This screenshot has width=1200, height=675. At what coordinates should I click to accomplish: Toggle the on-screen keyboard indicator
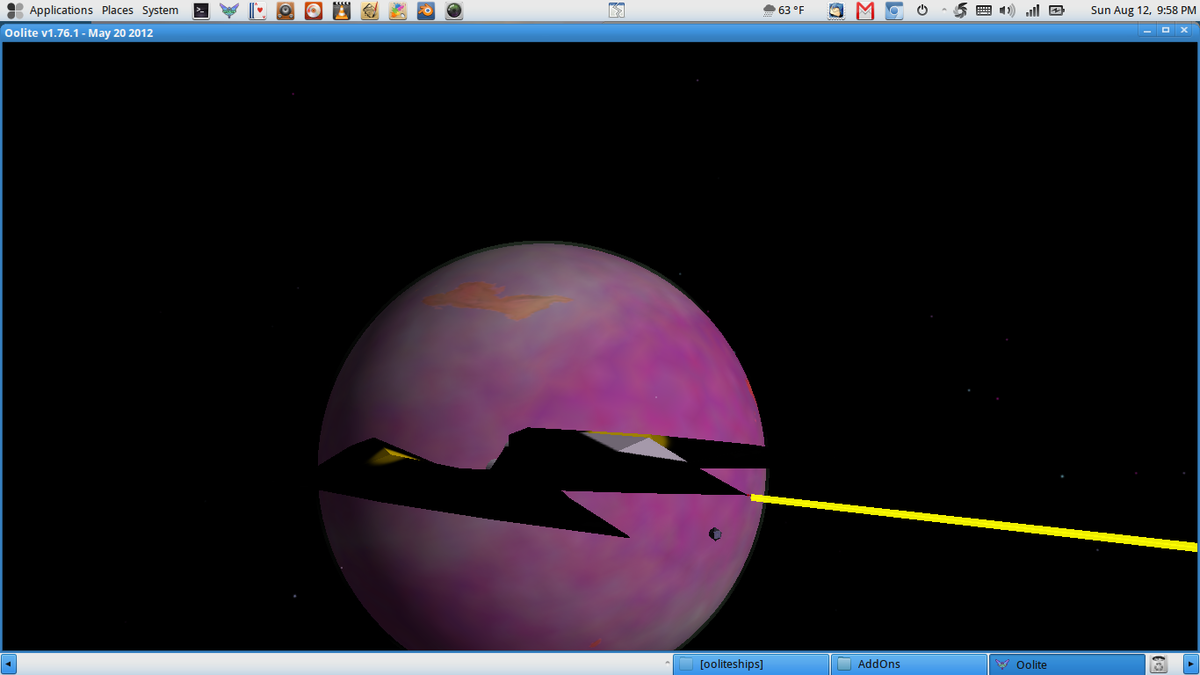click(x=983, y=11)
